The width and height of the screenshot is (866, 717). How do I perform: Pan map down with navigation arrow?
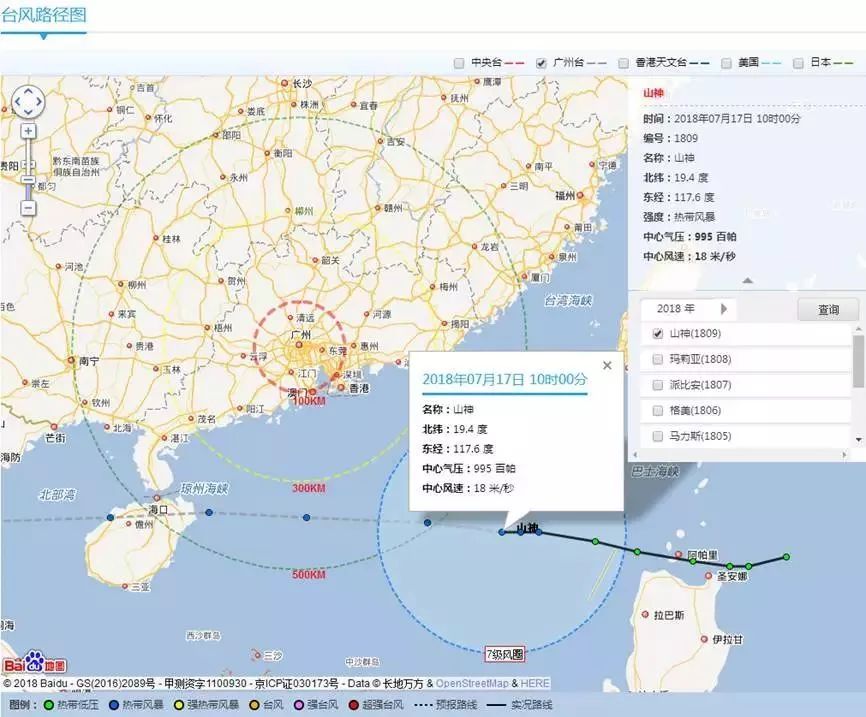click(28, 113)
